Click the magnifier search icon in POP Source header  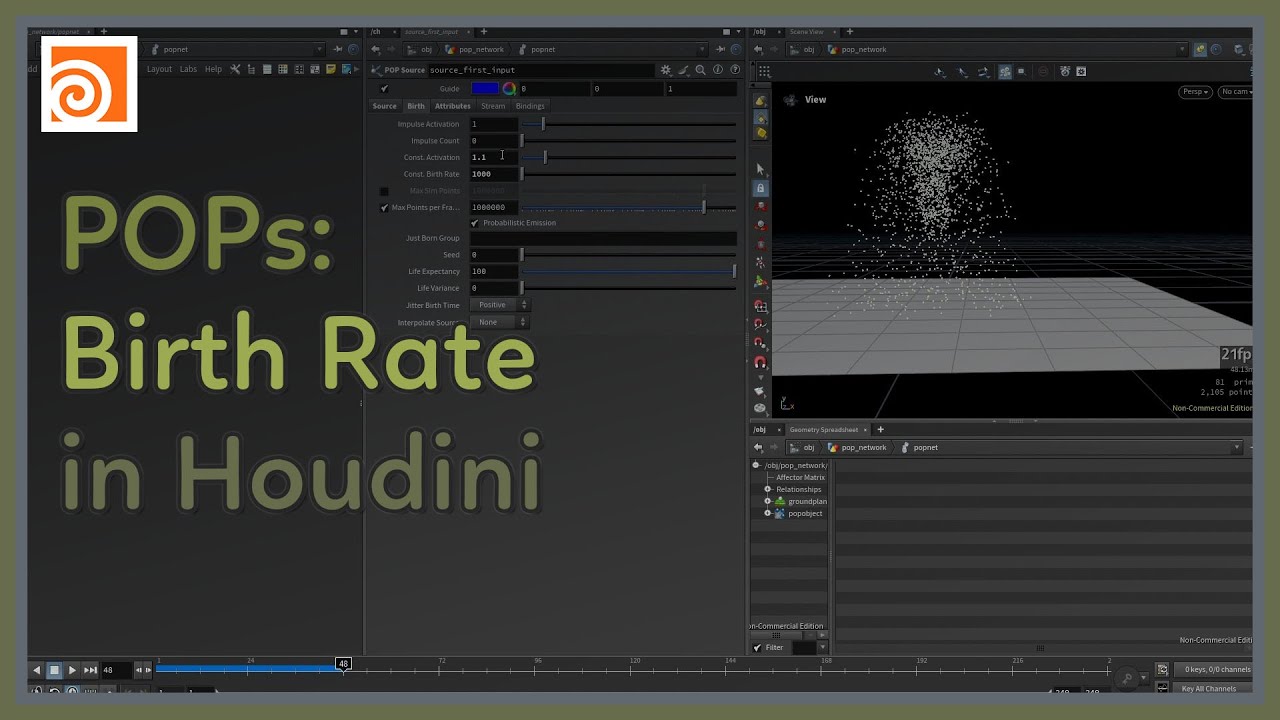pyautogui.click(x=701, y=70)
